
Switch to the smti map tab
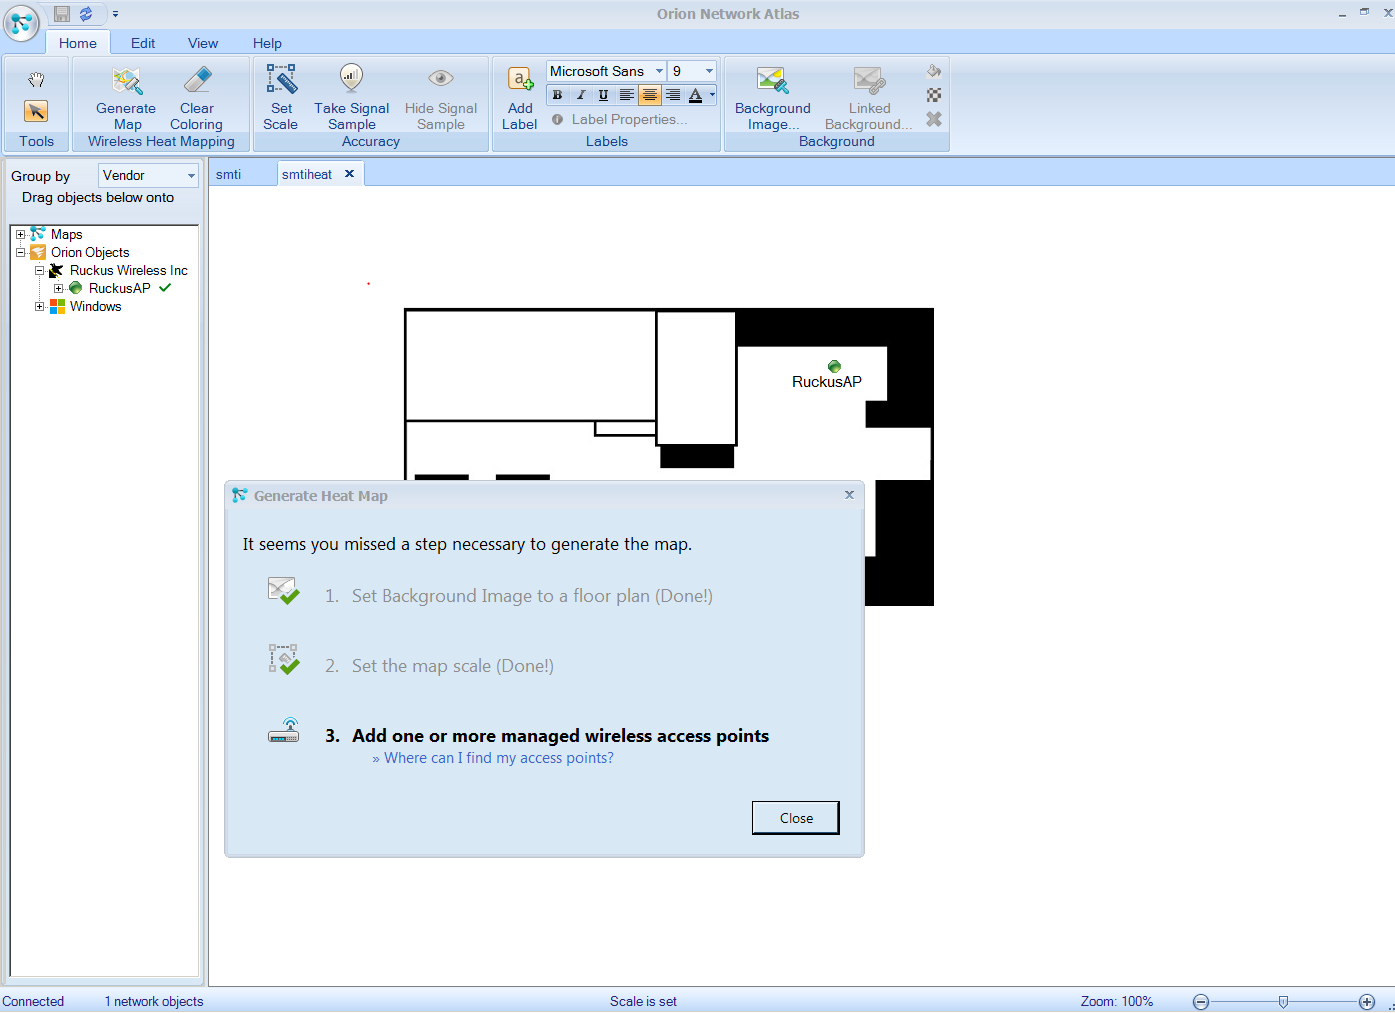(228, 174)
